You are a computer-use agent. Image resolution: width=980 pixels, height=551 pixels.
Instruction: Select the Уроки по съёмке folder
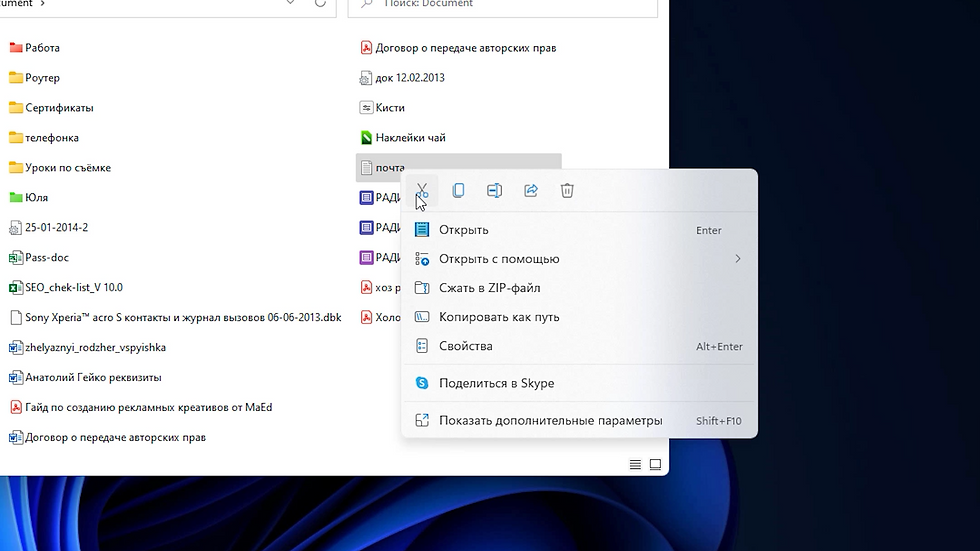(x=60, y=167)
